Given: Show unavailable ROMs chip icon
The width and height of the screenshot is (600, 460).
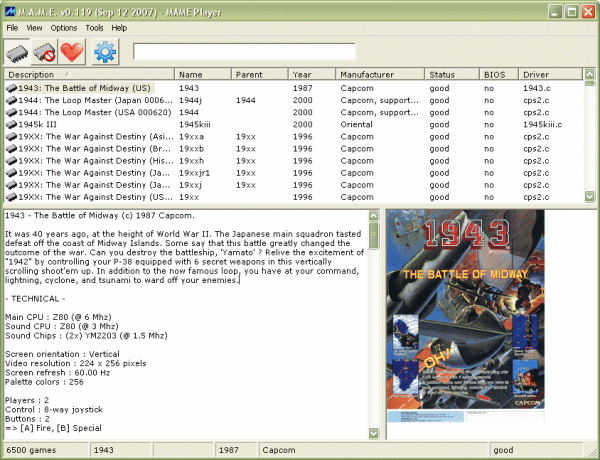Looking at the screenshot, I should pos(44,52).
